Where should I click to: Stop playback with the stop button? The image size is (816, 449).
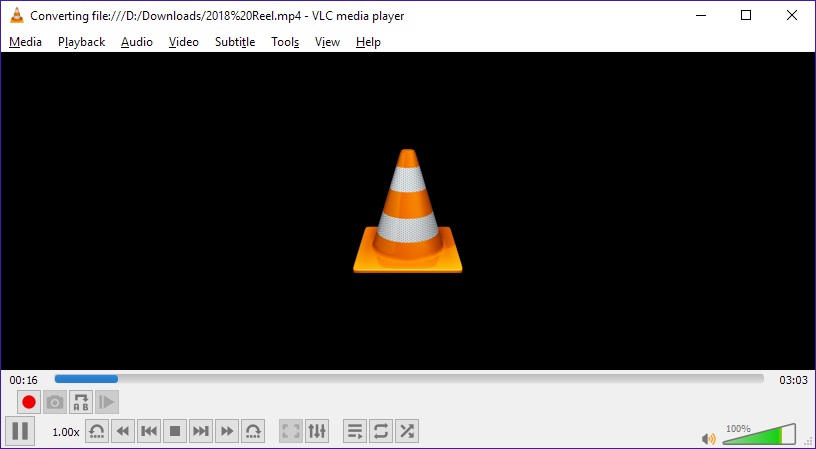pyautogui.click(x=175, y=431)
